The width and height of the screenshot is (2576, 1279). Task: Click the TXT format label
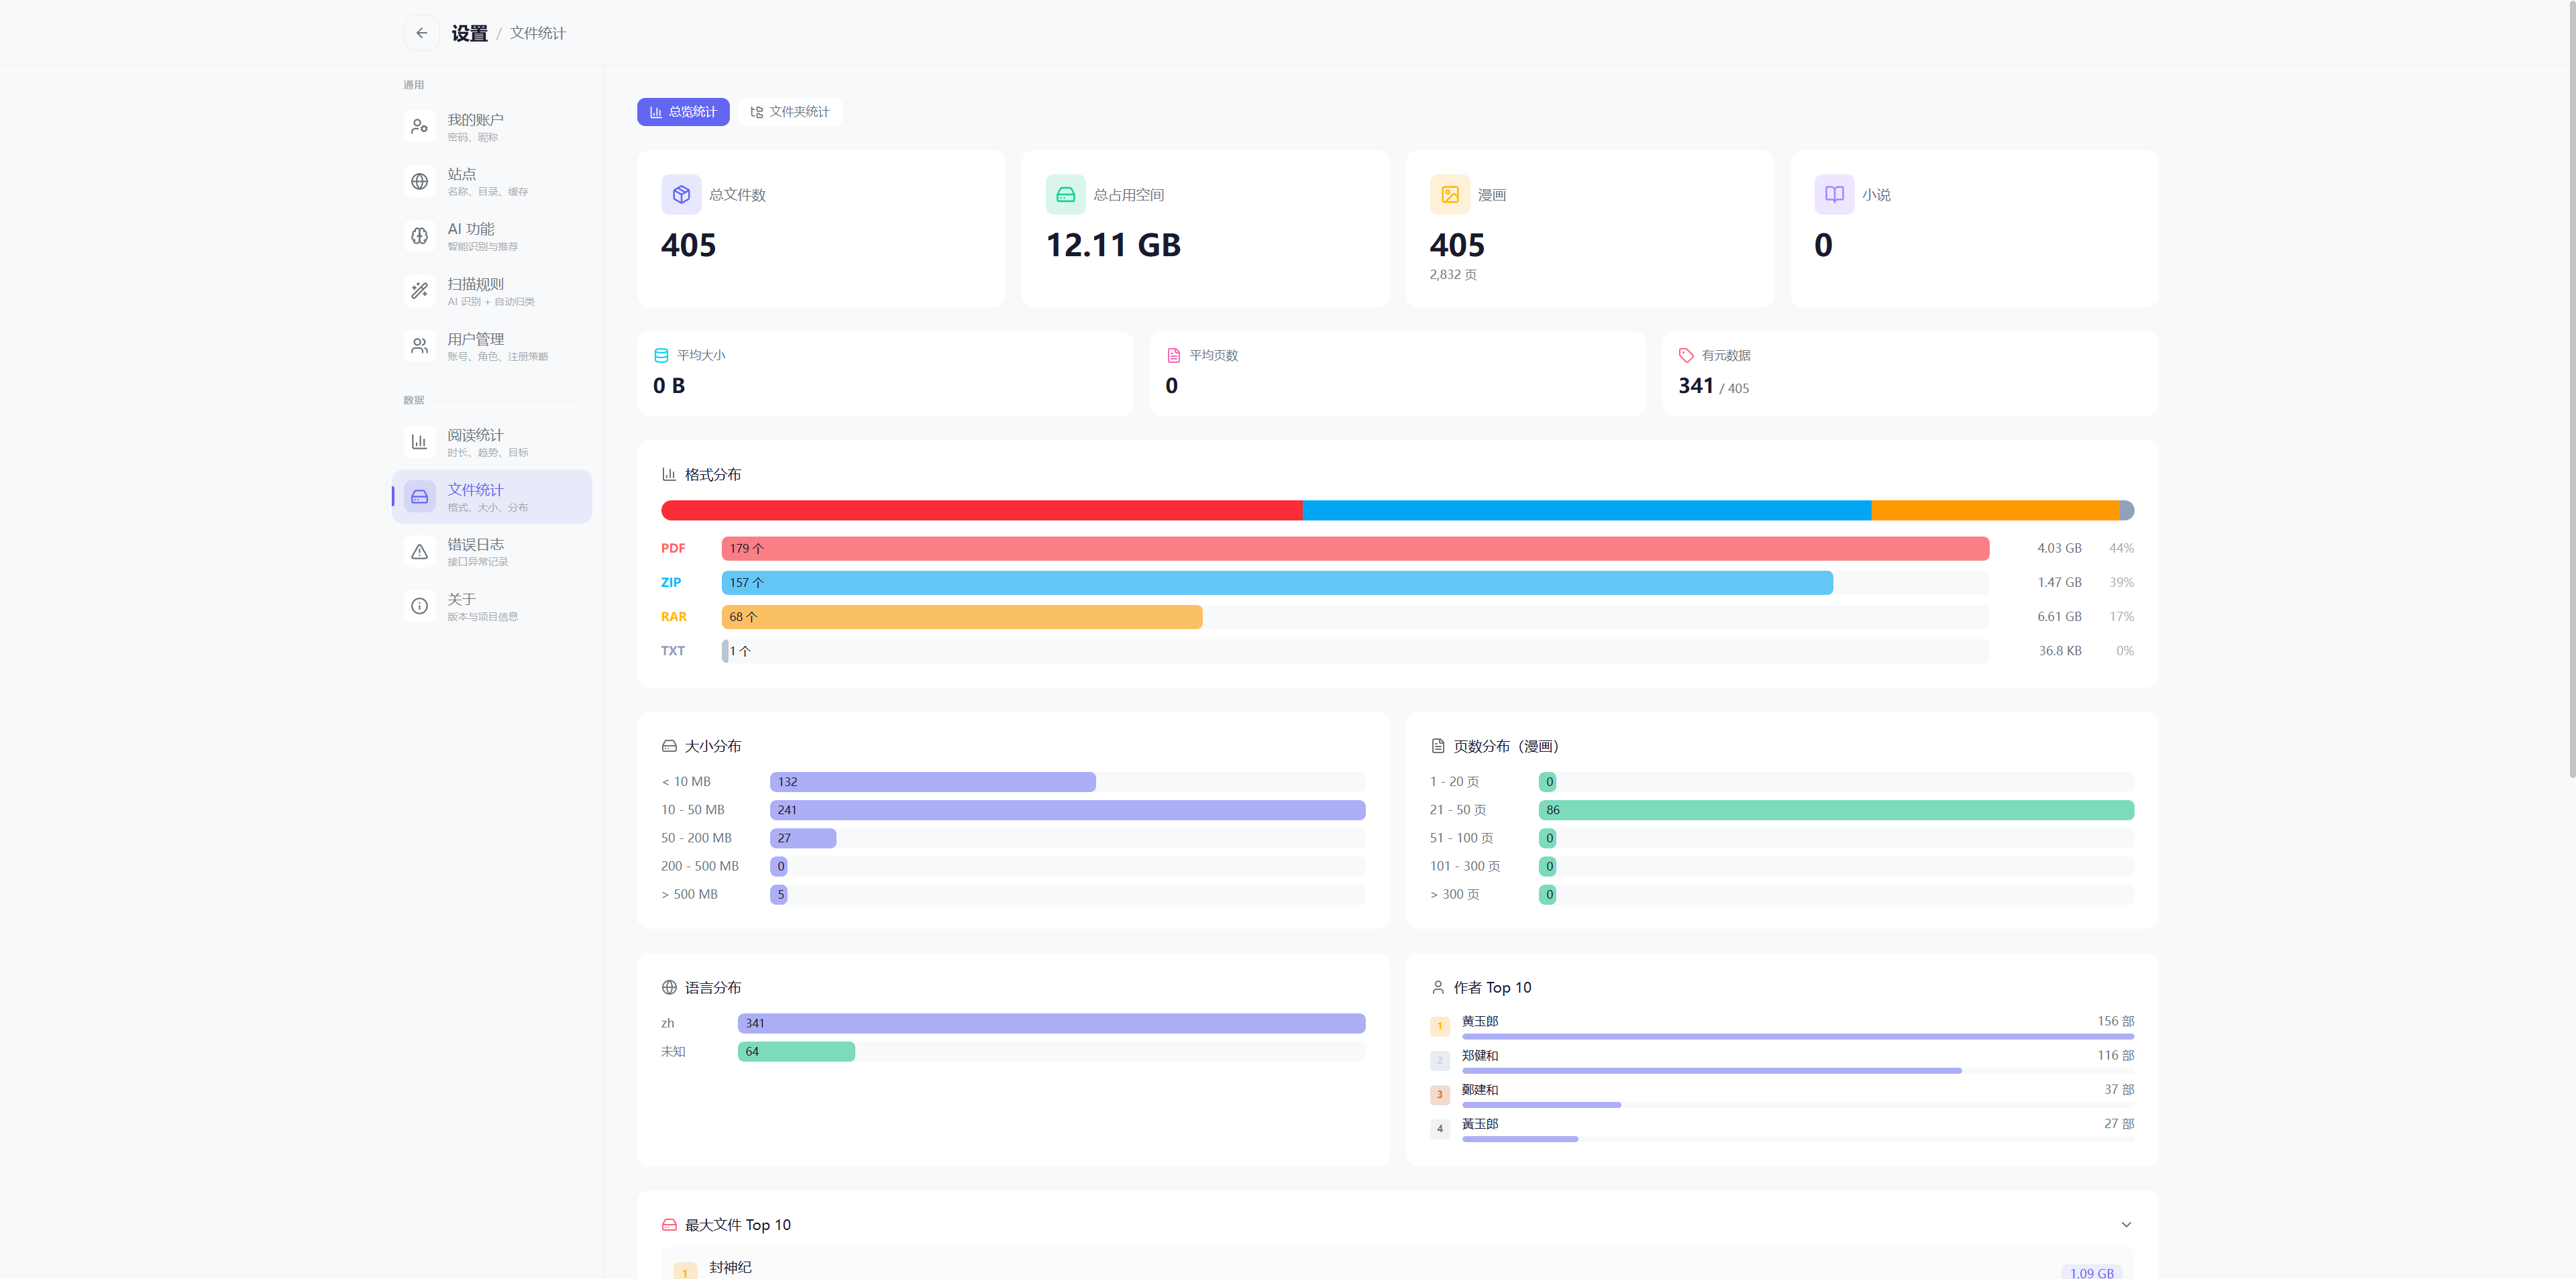coord(673,651)
